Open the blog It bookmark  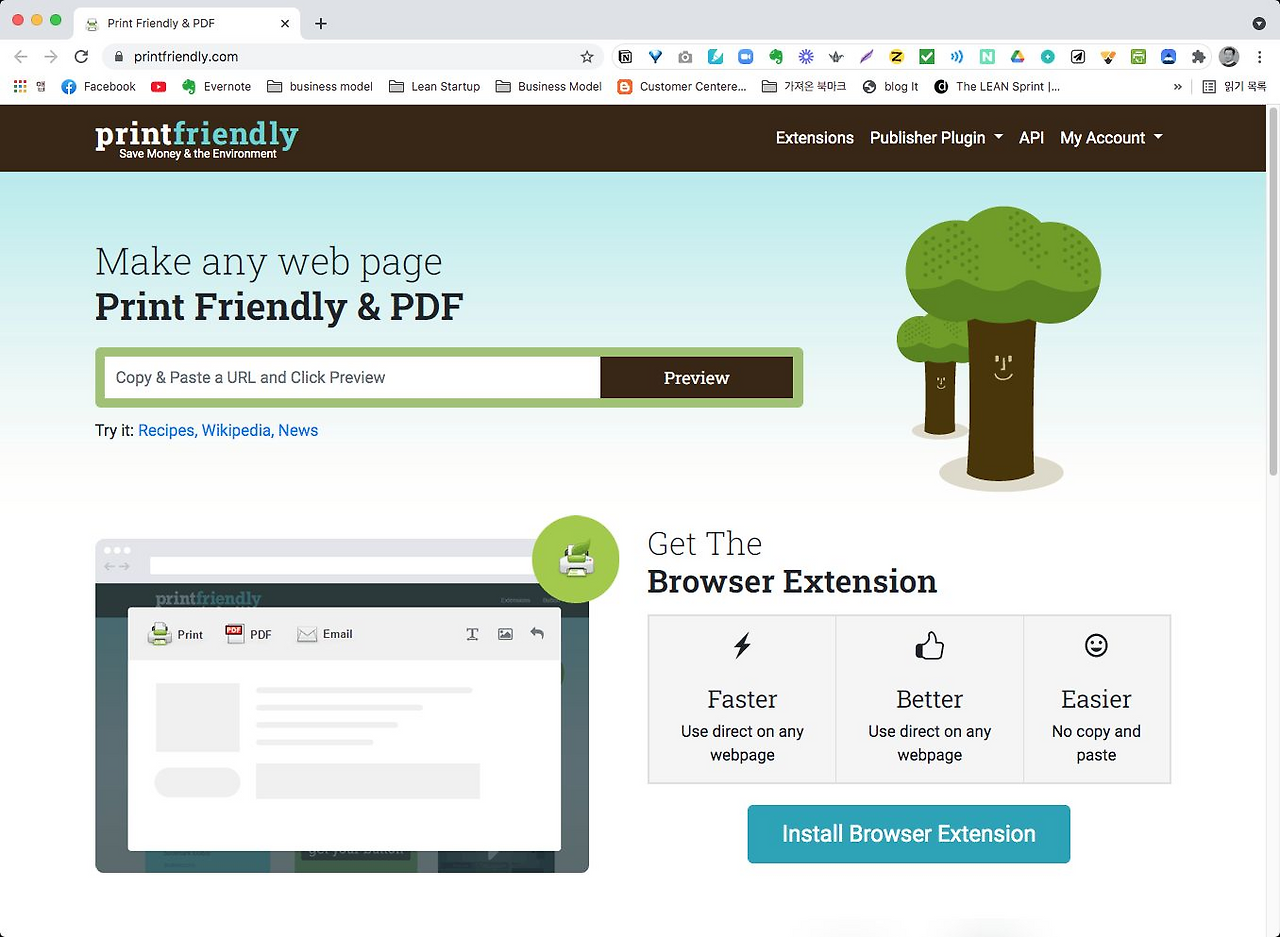890,87
